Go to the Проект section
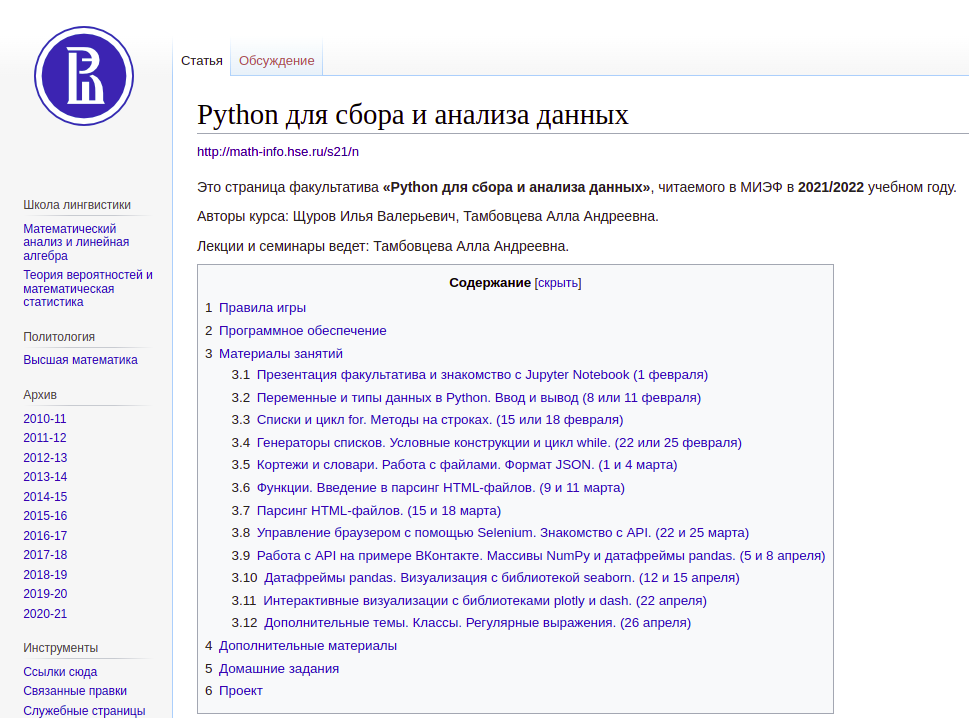The width and height of the screenshot is (969, 718). tap(240, 691)
